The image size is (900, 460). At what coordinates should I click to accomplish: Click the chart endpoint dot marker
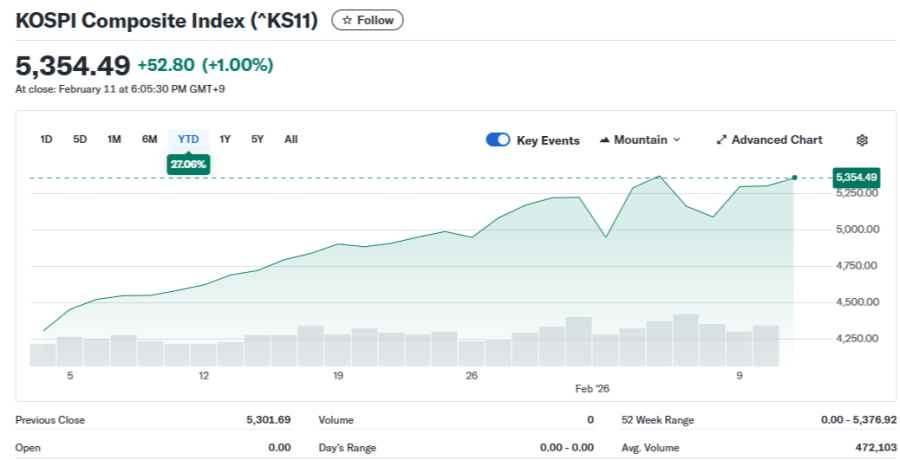(794, 177)
